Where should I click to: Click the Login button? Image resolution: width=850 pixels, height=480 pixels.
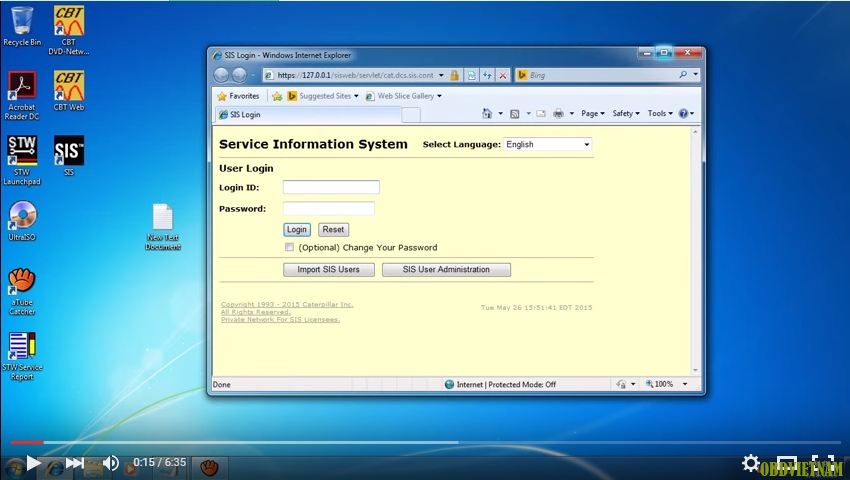297,229
